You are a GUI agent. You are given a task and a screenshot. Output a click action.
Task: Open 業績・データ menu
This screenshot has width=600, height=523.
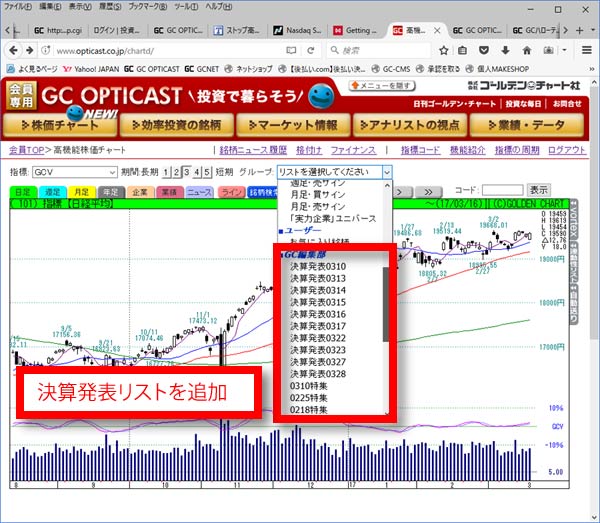pyautogui.click(x=527, y=125)
